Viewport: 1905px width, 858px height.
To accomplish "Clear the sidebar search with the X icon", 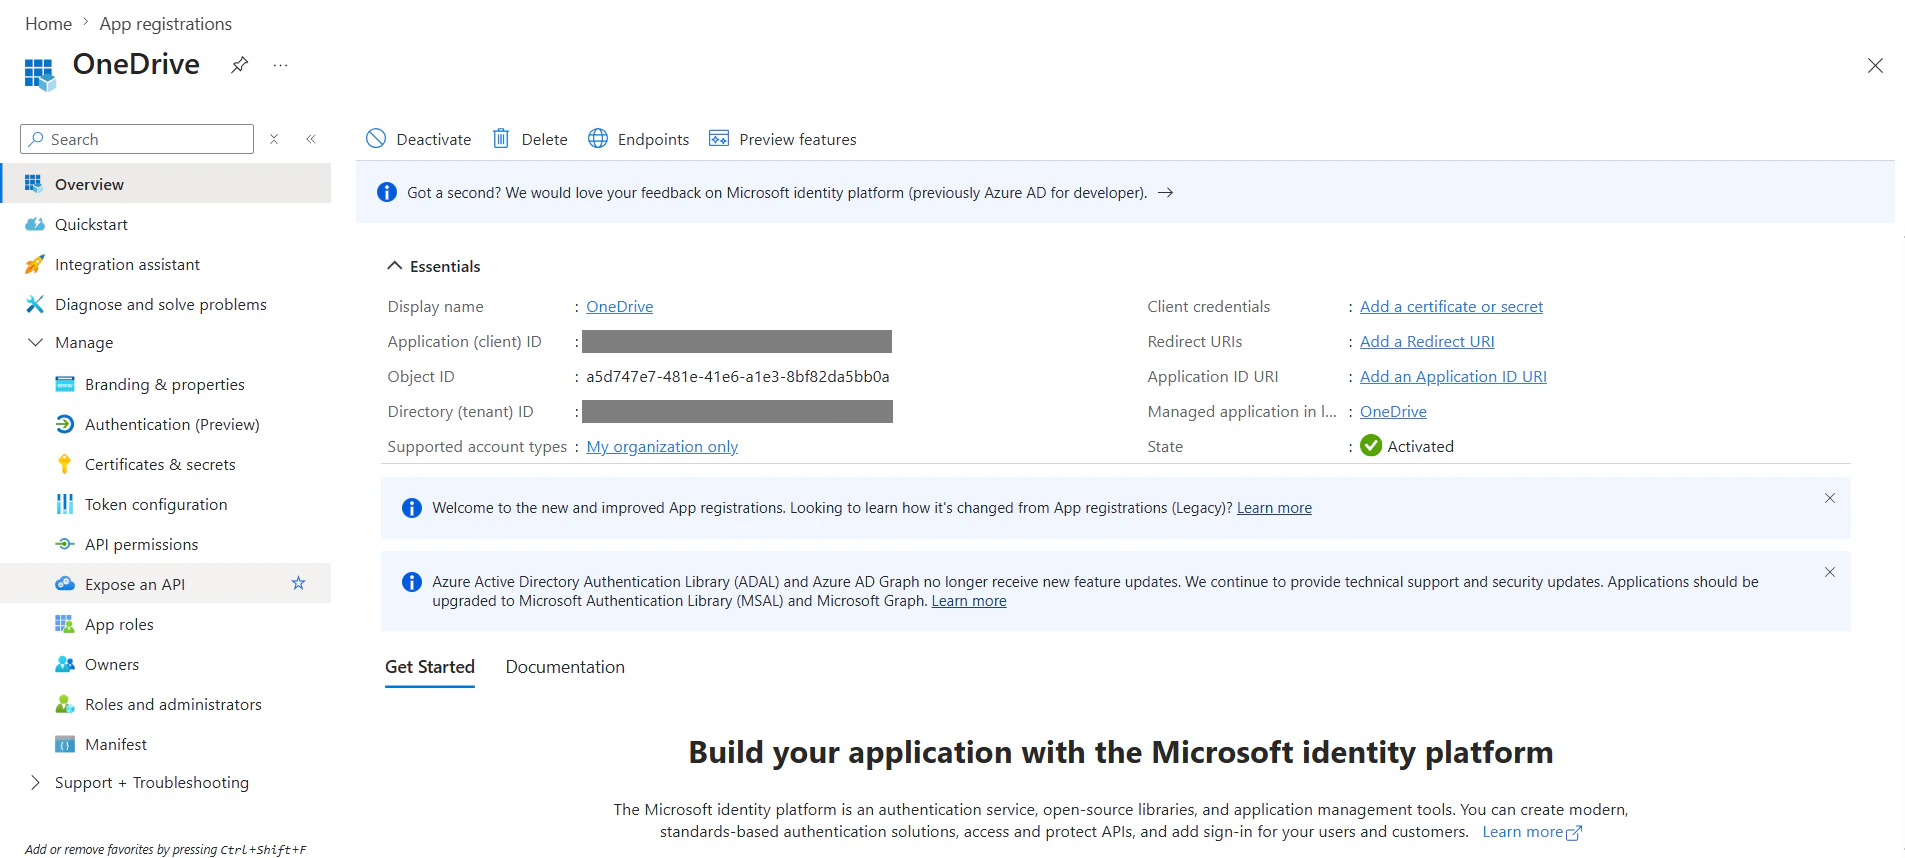I will click(x=274, y=139).
